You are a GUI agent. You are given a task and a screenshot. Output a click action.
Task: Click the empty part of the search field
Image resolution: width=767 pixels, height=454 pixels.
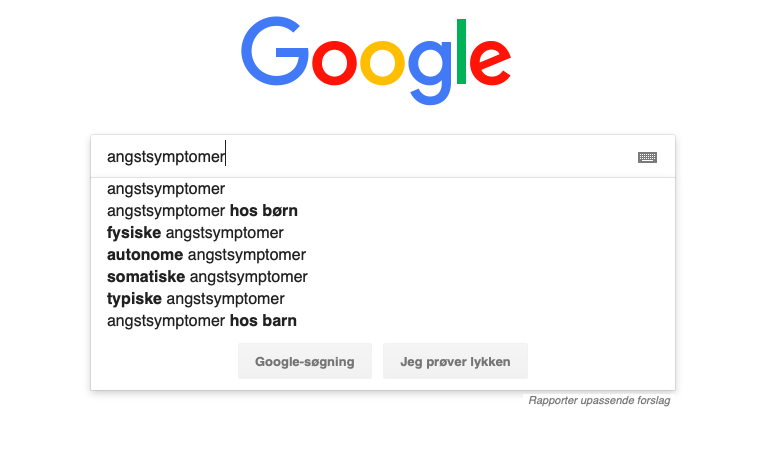pyautogui.click(x=430, y=157)
